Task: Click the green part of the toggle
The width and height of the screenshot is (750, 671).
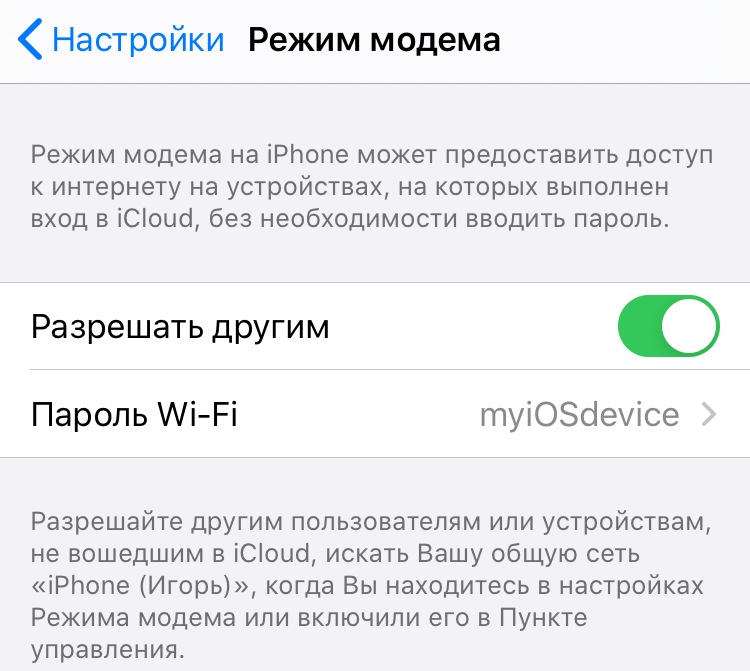Action: 640,326
